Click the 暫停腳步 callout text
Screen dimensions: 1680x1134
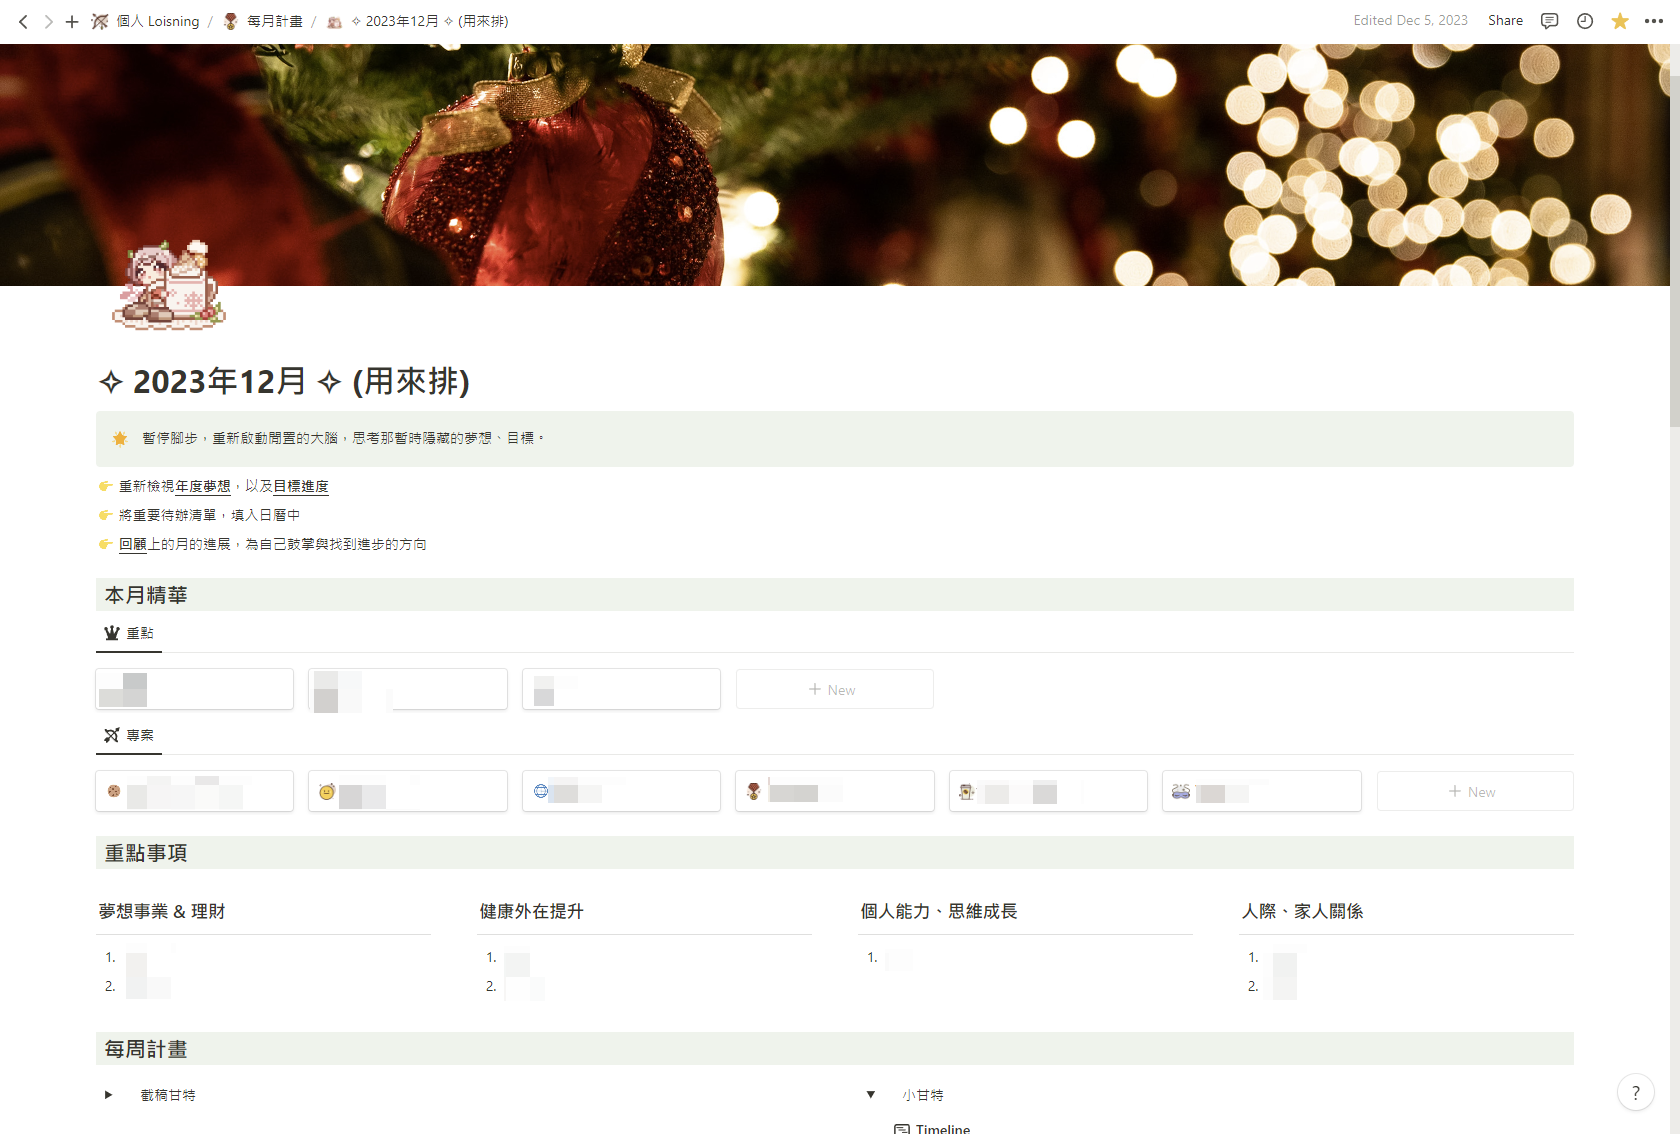tap(343, 438)
